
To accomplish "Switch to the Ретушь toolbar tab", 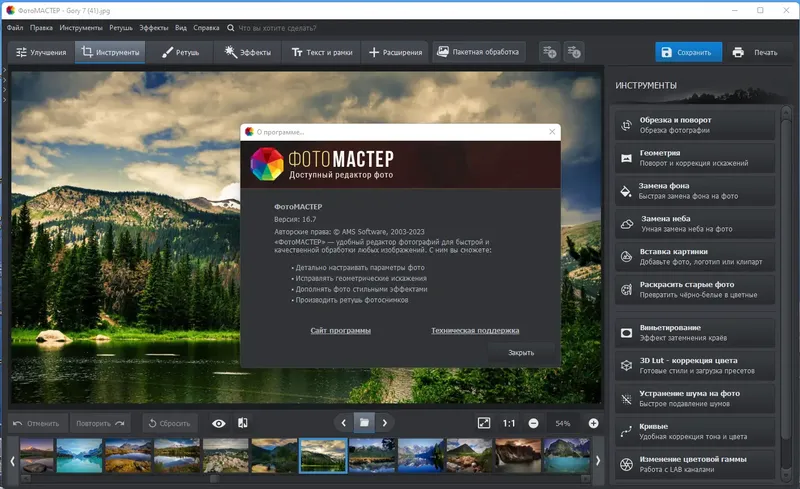I will pyautogui.click(x=181, y=52).
